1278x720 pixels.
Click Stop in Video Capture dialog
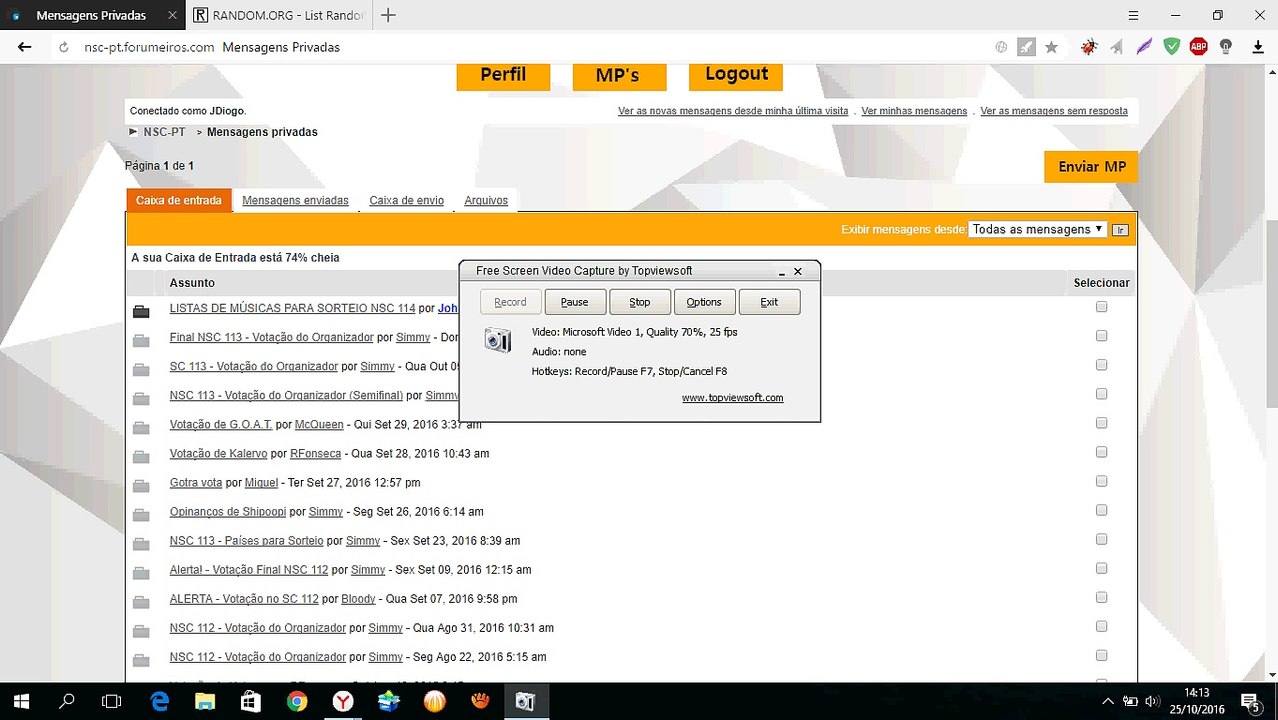point(640,302)
